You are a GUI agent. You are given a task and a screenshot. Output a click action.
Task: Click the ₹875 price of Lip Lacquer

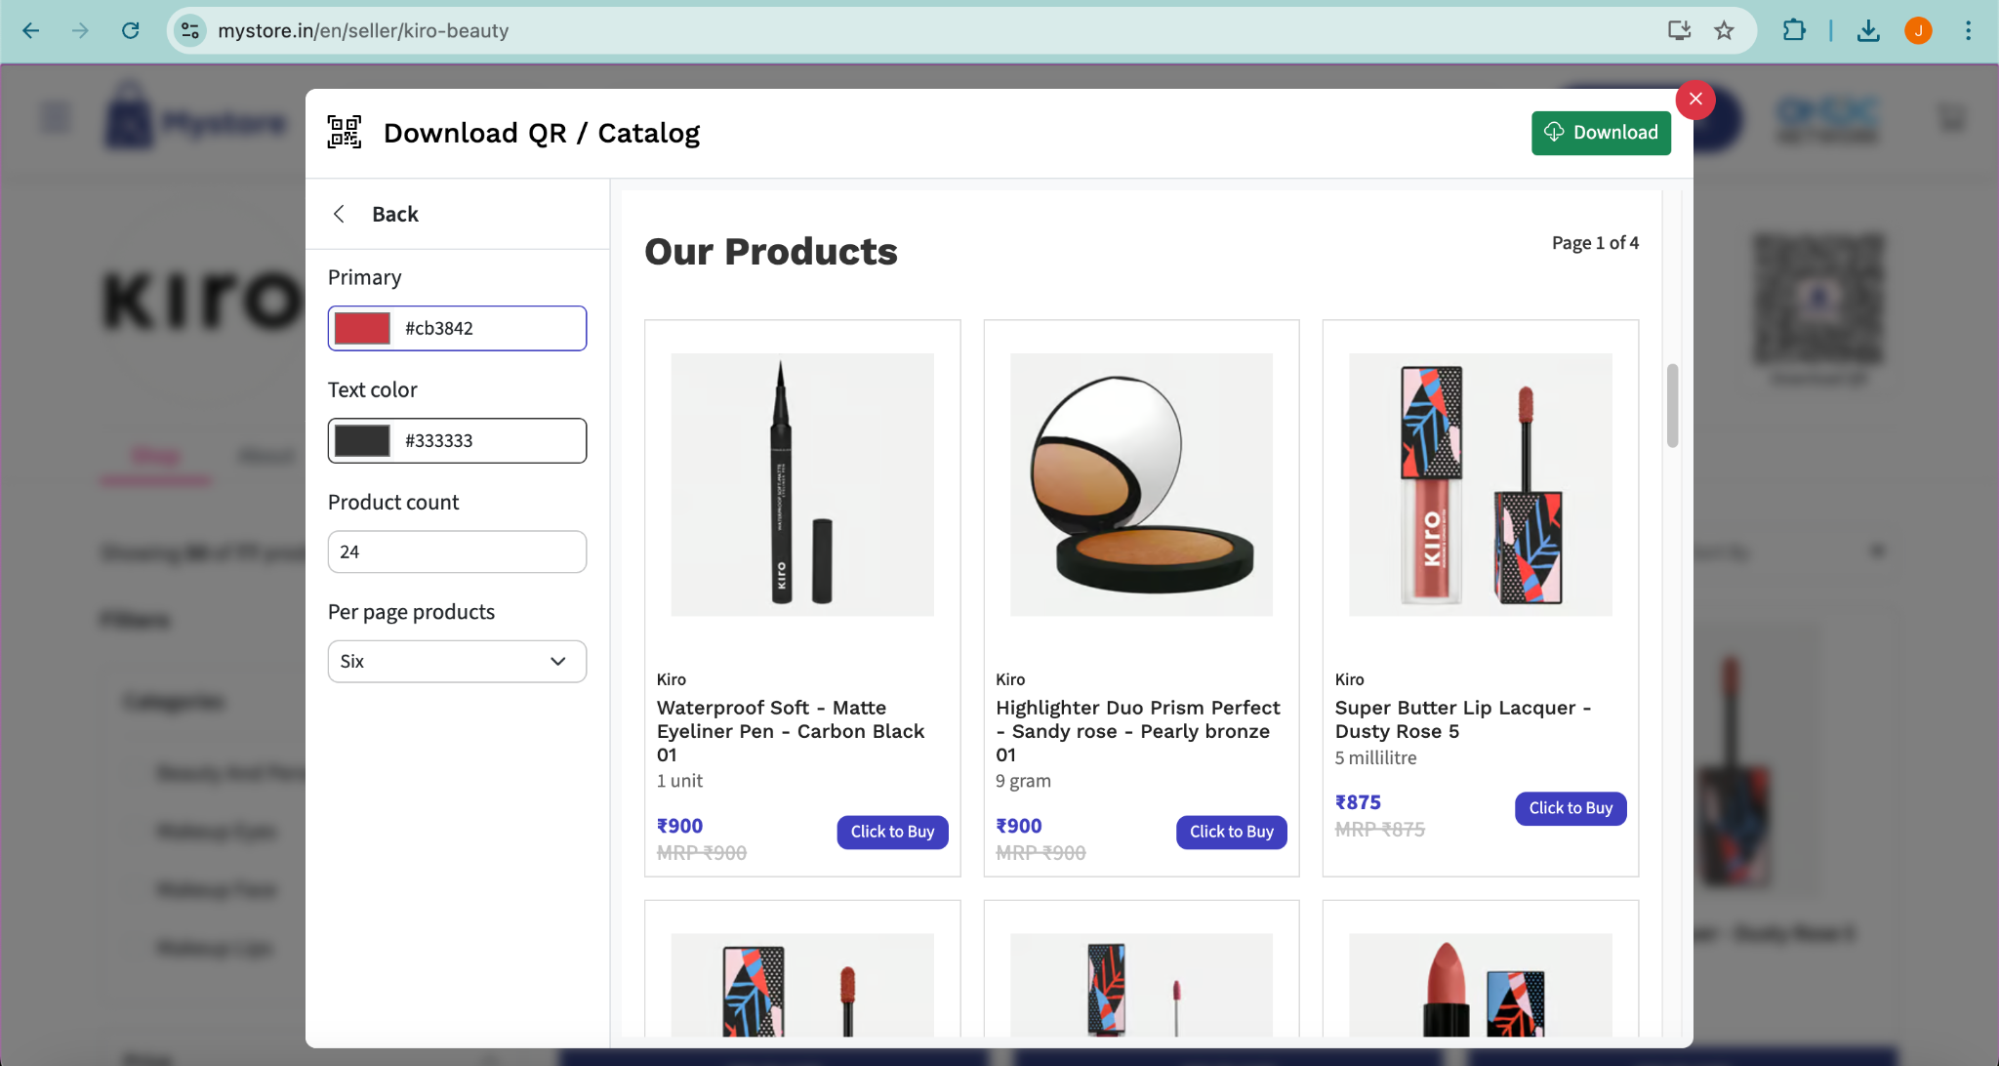1357,802
